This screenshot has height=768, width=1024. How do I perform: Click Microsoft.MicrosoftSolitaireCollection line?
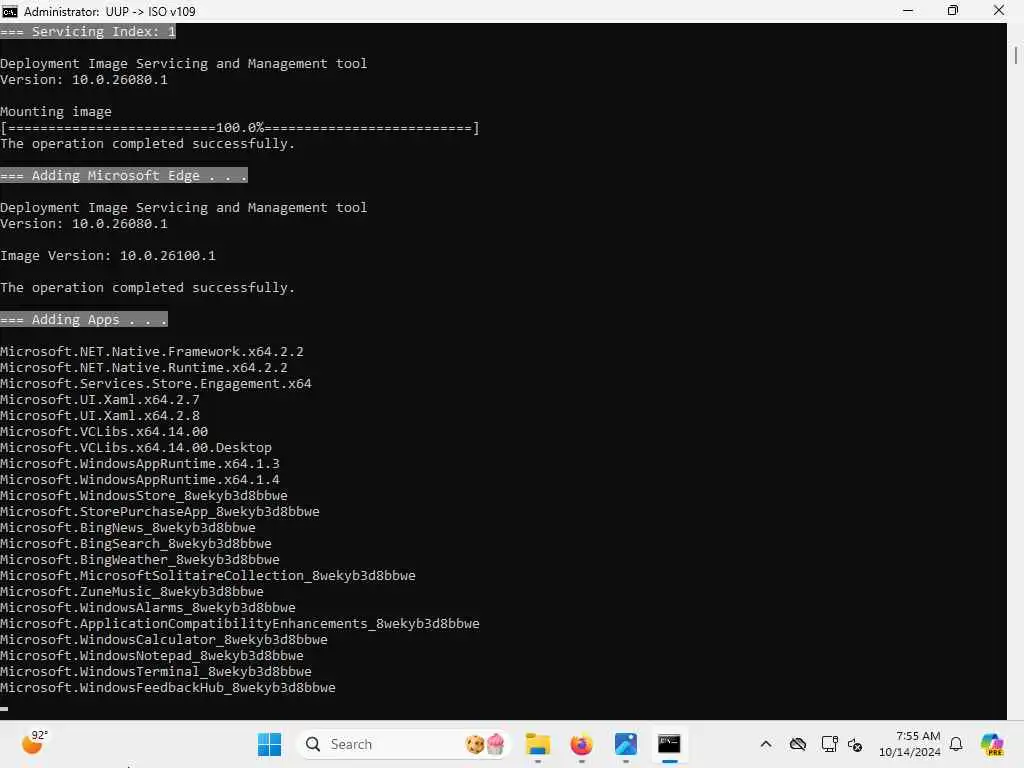click(x=208, y=575)
